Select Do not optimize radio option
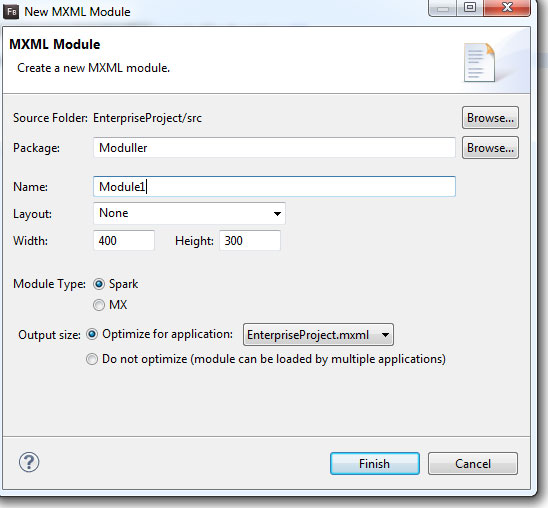Screen dimensions: 548x508 click(92, 359)
